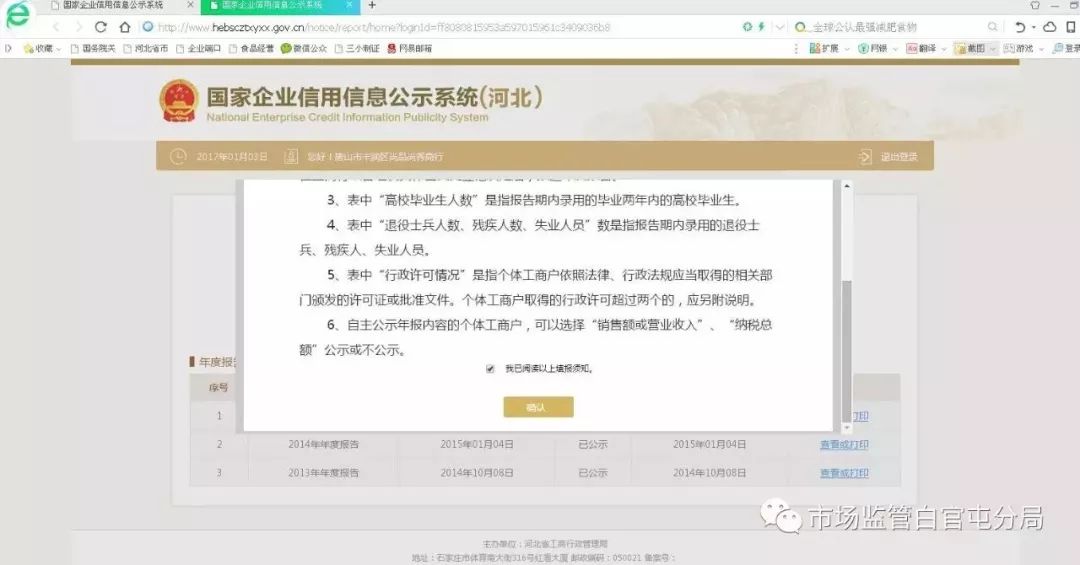This screenshot has height=565, width=1080.
Task: Select 已公示 status in the 2013 row
Action: click(x=592, y=473)
